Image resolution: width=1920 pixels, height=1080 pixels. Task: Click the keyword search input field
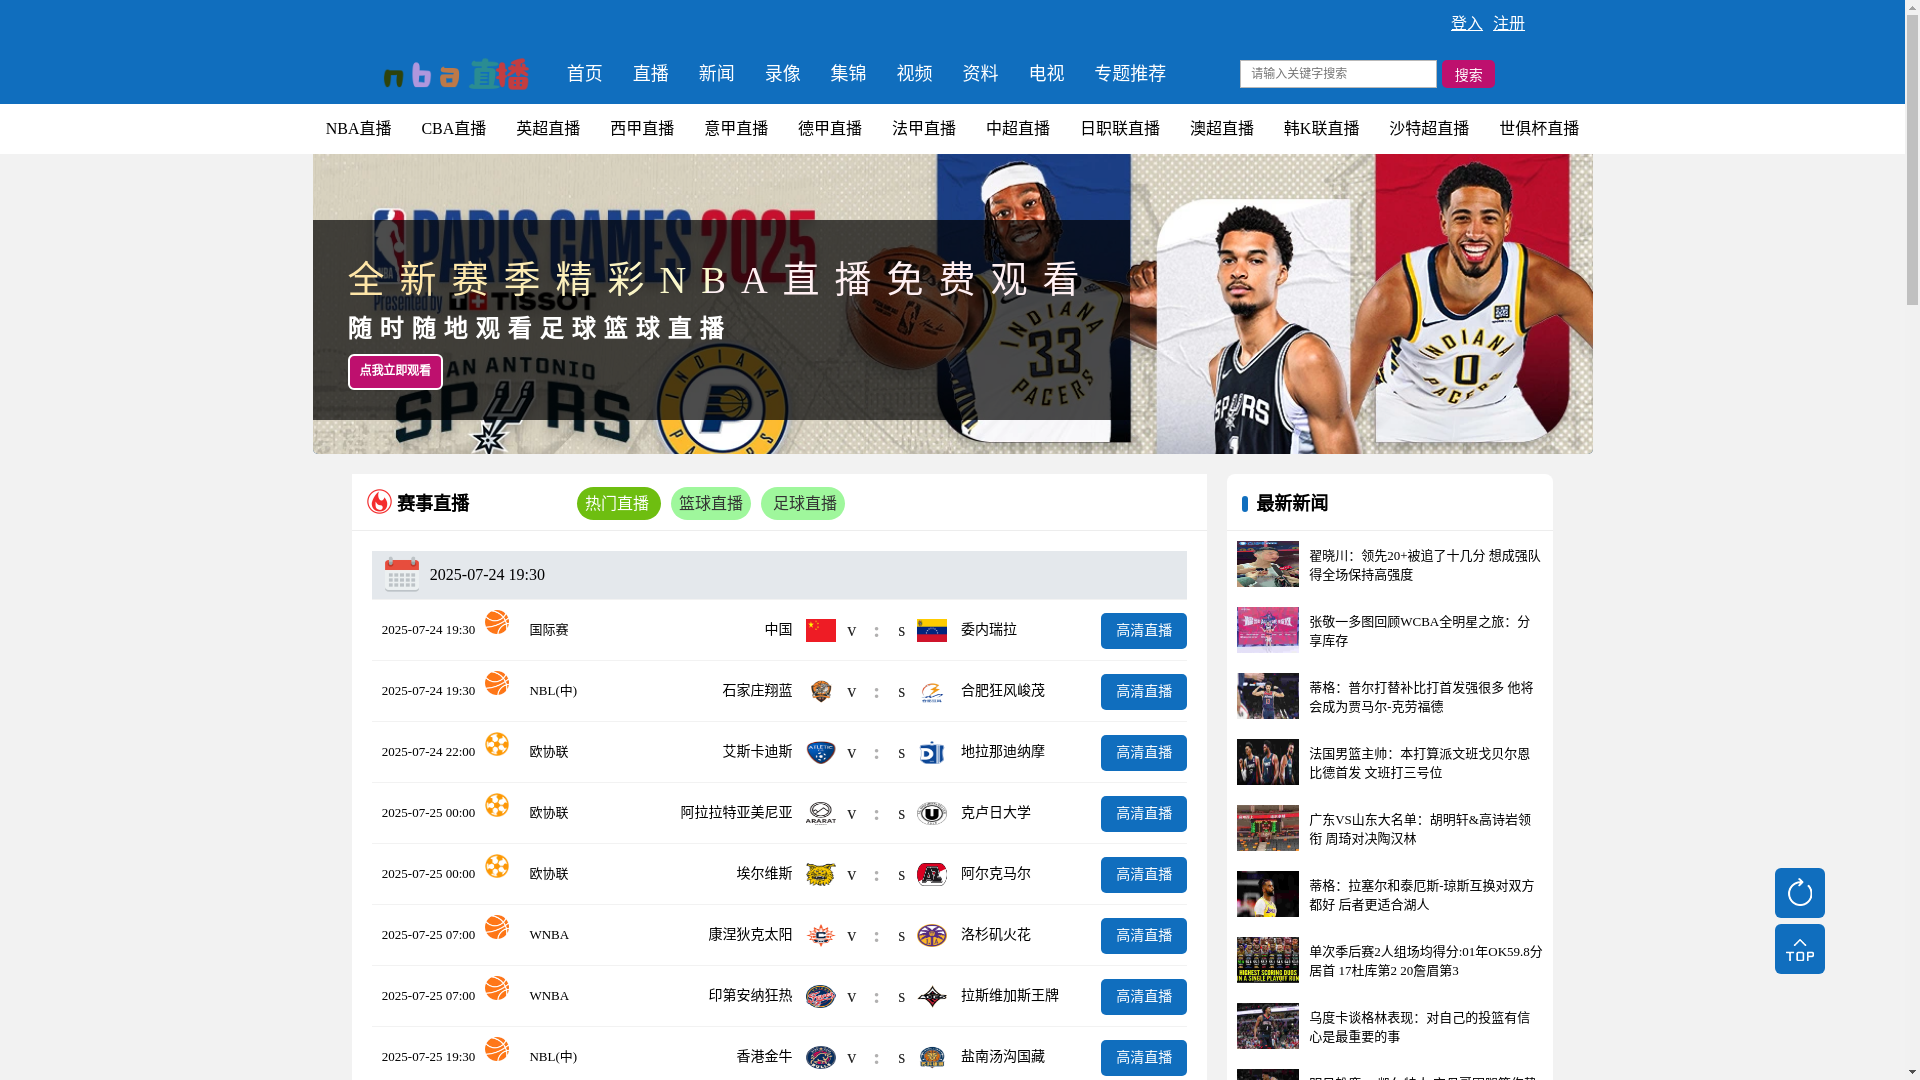(x=1338, y=73)
